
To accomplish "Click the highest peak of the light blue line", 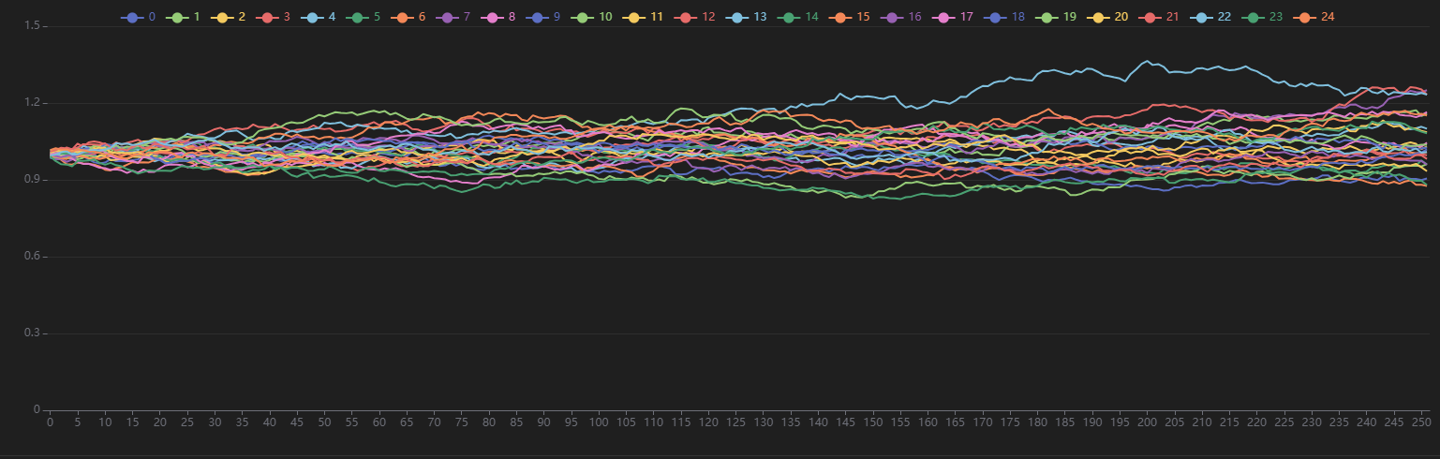I will click(1147, 62).
